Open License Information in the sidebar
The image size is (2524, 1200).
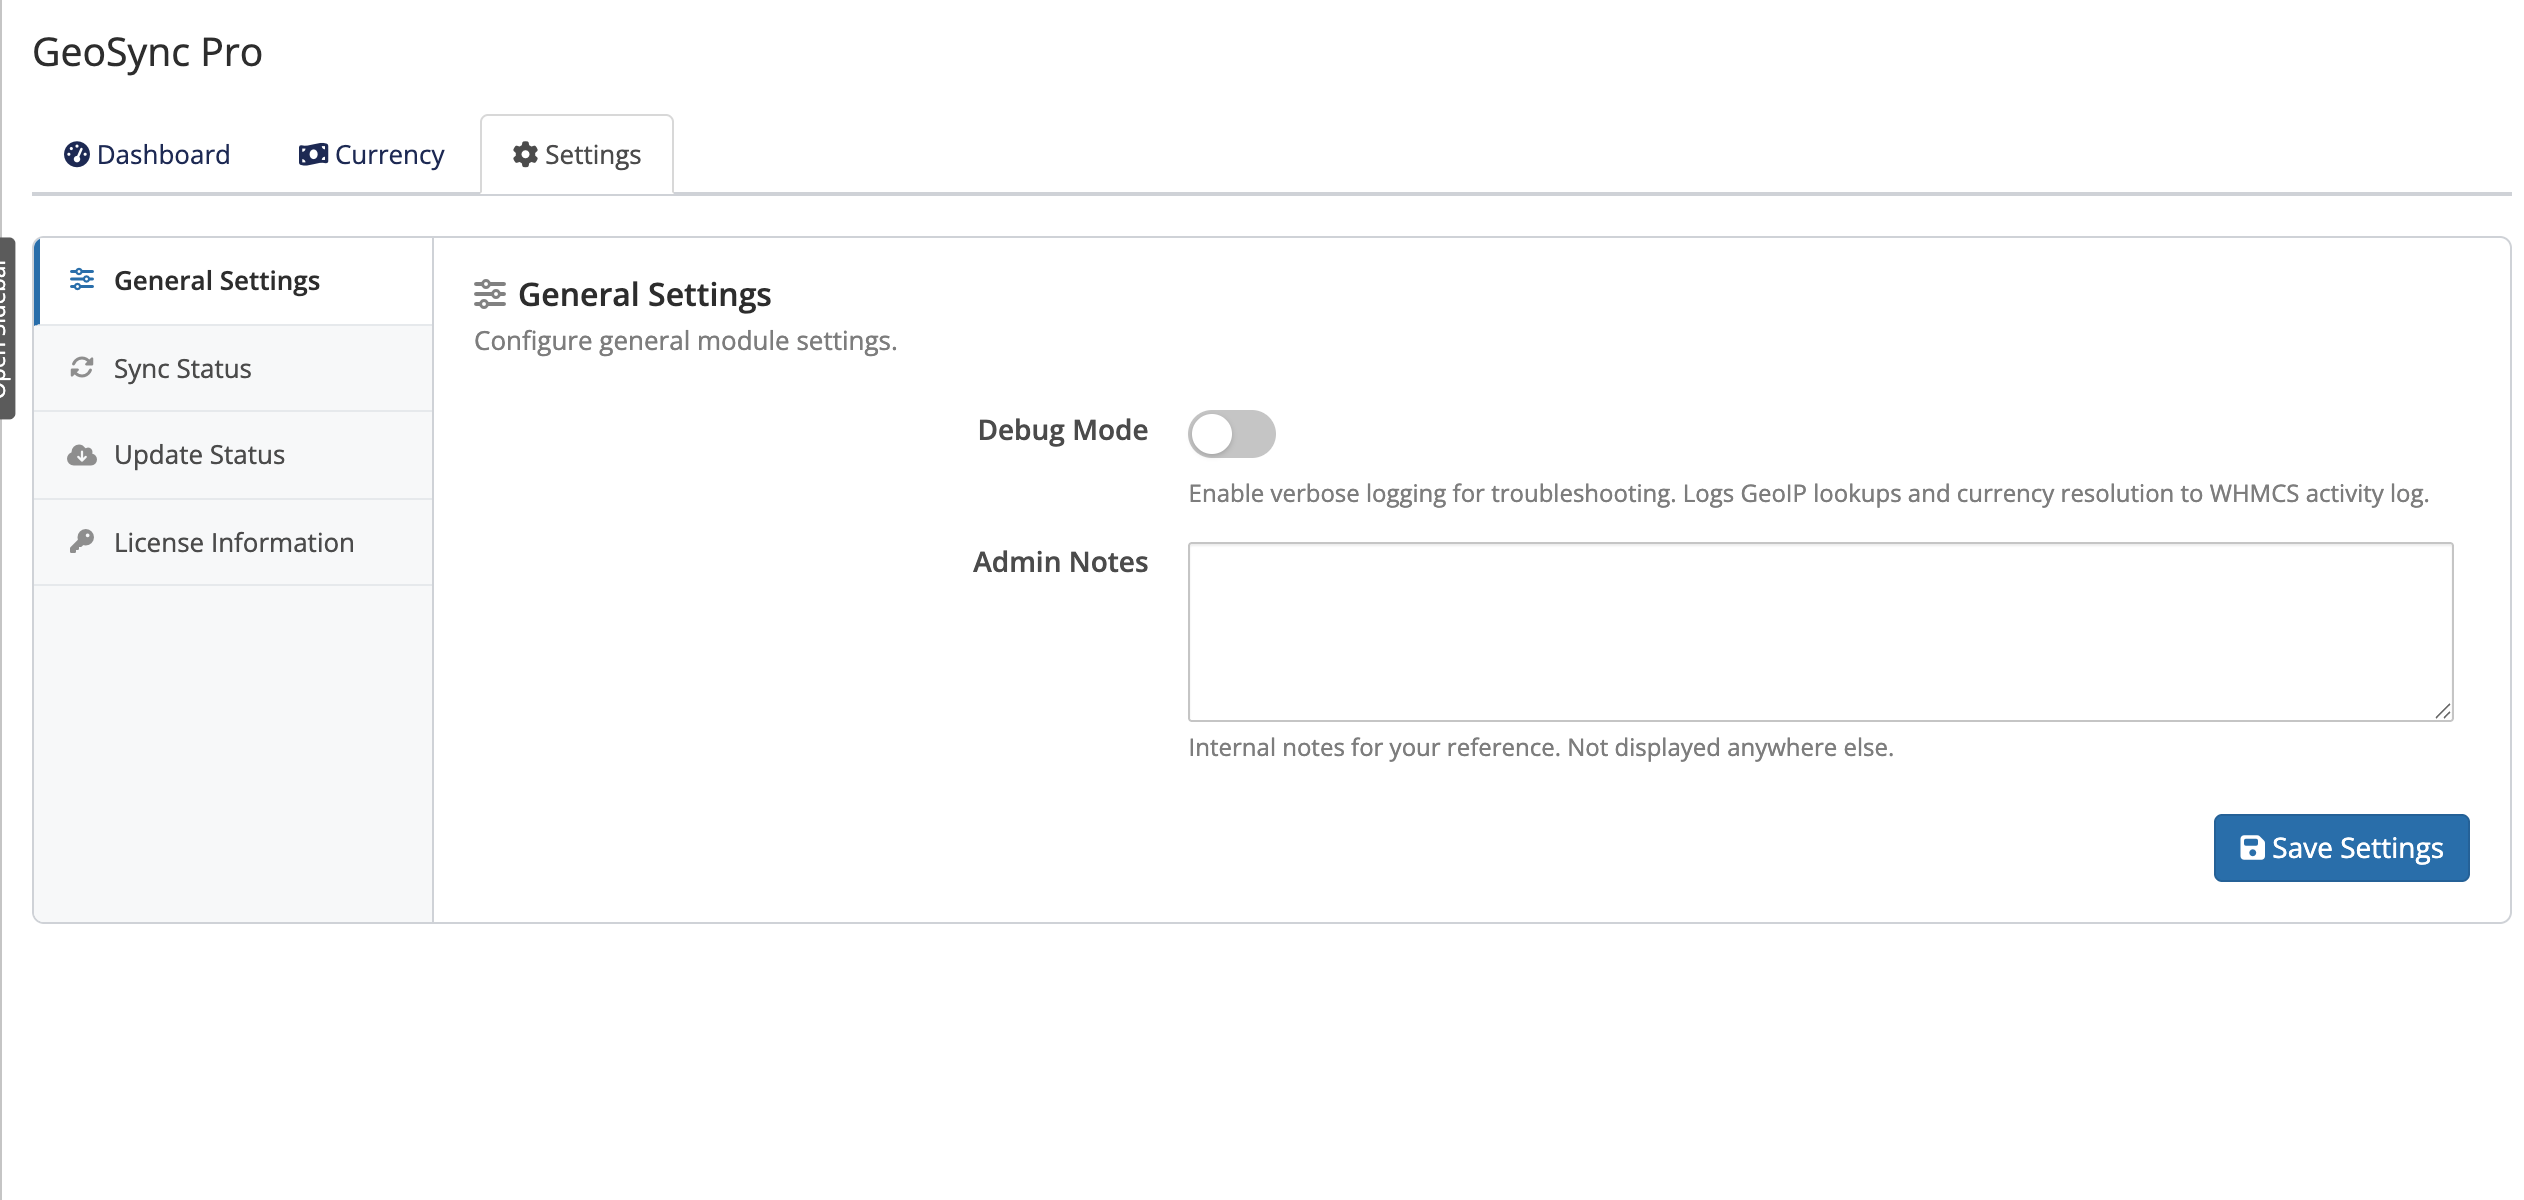[x=234, y=542]
